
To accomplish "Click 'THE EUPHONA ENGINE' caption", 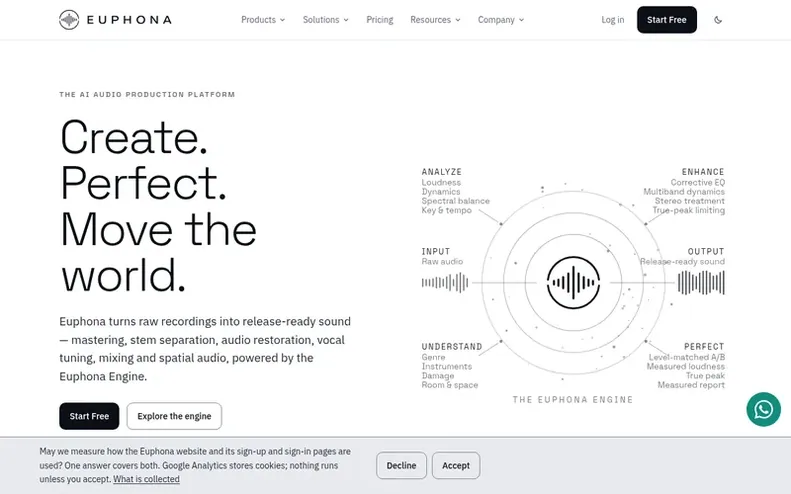I will pos(573,400).
